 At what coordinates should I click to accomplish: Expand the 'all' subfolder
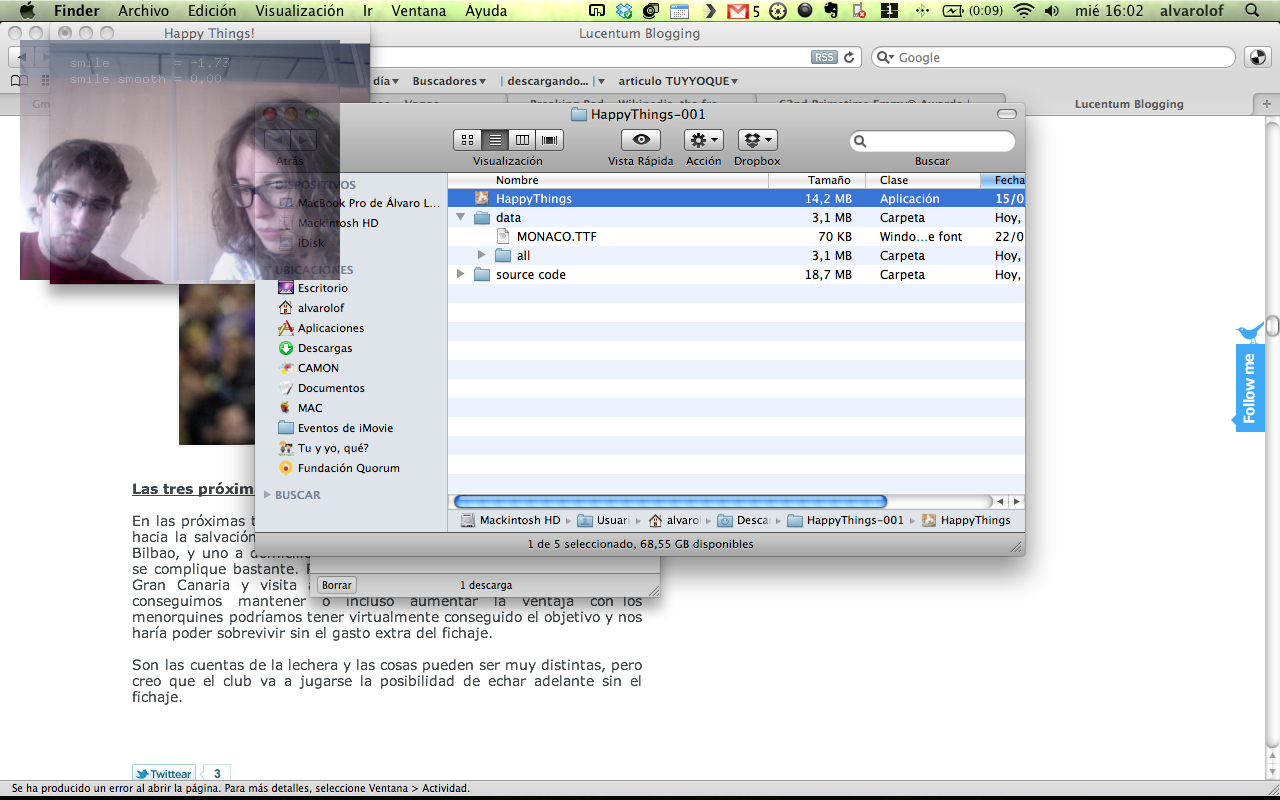pyautogui.click(x=482, y=255)
